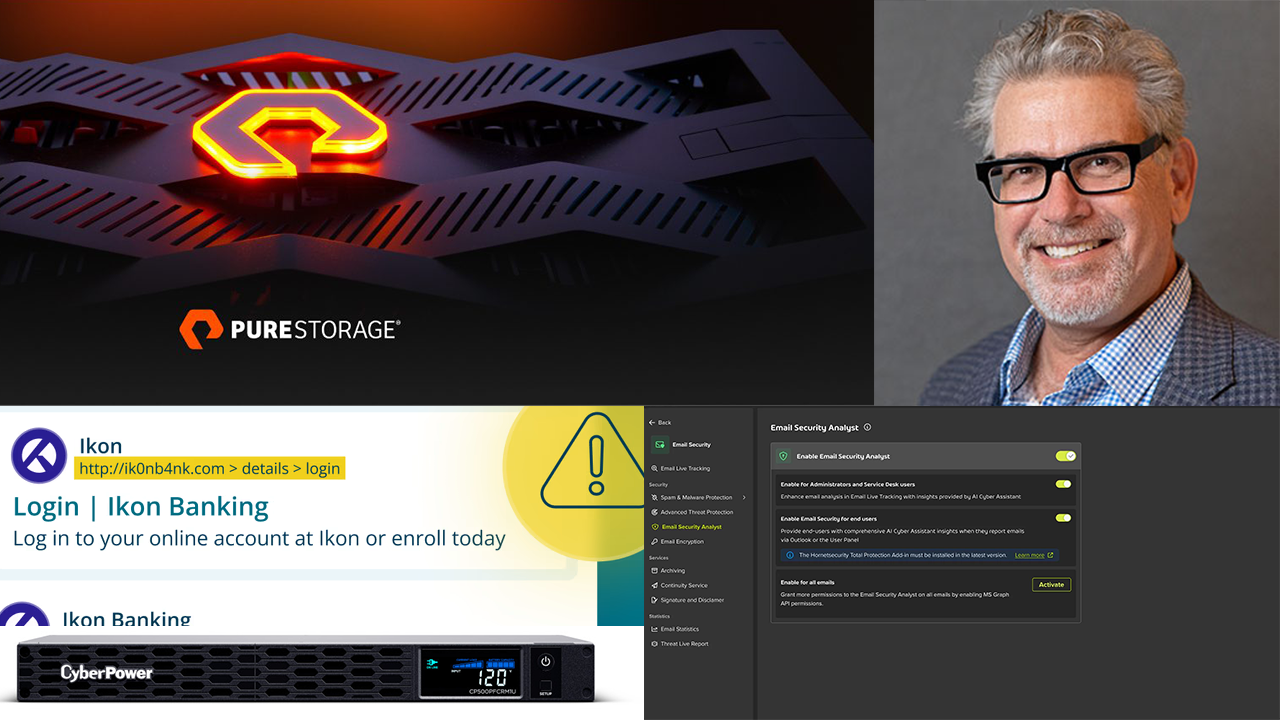Click 'Log in to your online account' description
The height and width of the screenshot is (720, 1280).
(259, 538)
